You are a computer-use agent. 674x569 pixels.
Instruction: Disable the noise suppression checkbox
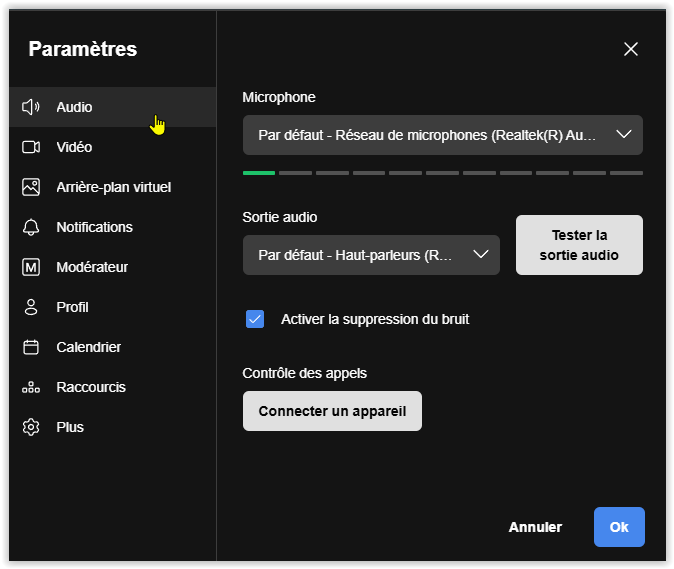pos(255,319)
